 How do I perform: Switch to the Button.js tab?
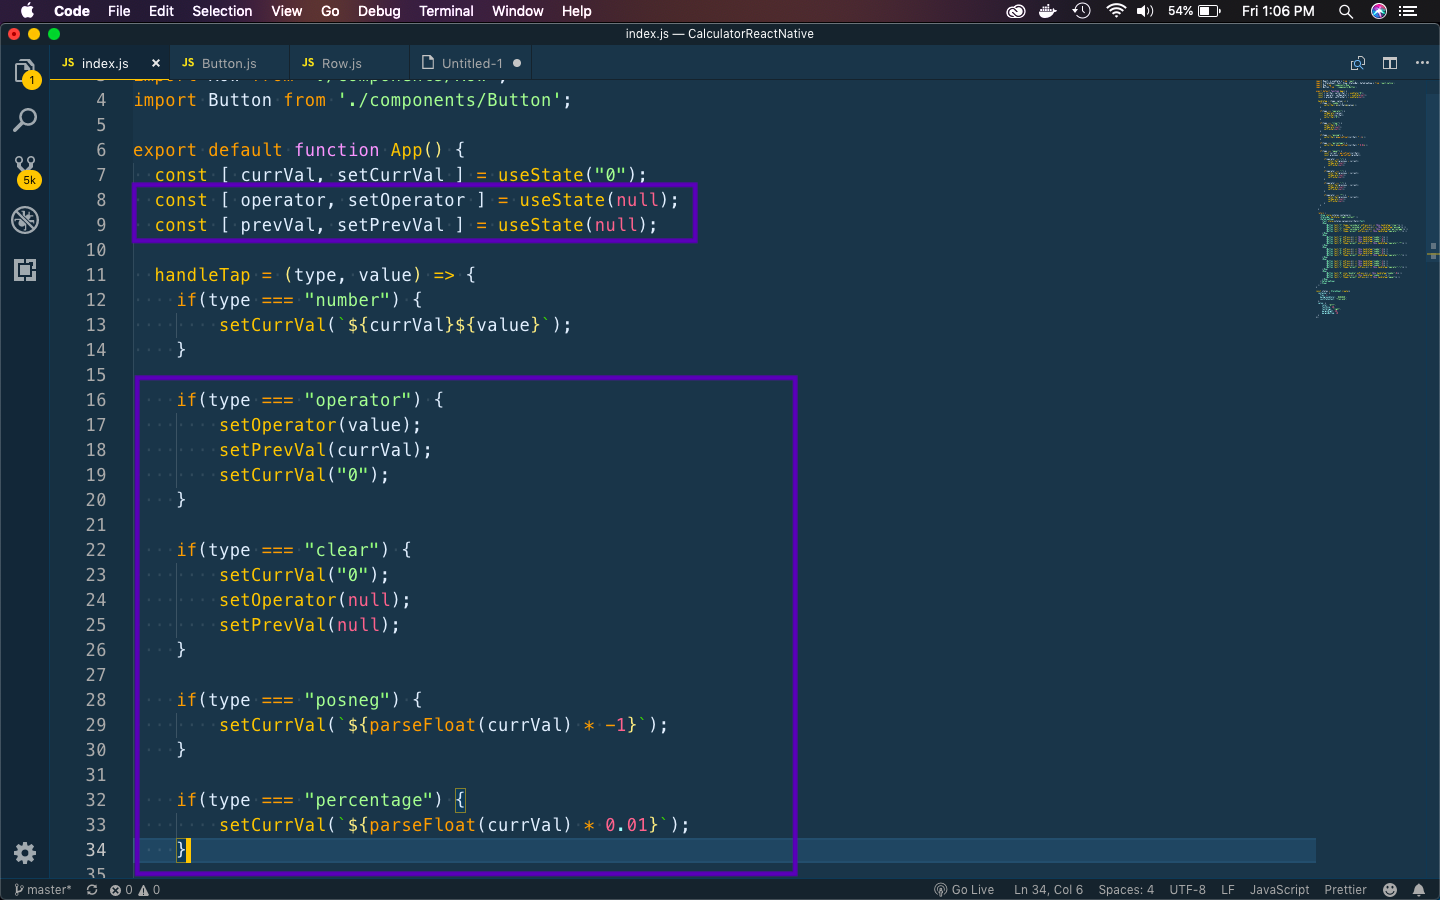(229, 63)
